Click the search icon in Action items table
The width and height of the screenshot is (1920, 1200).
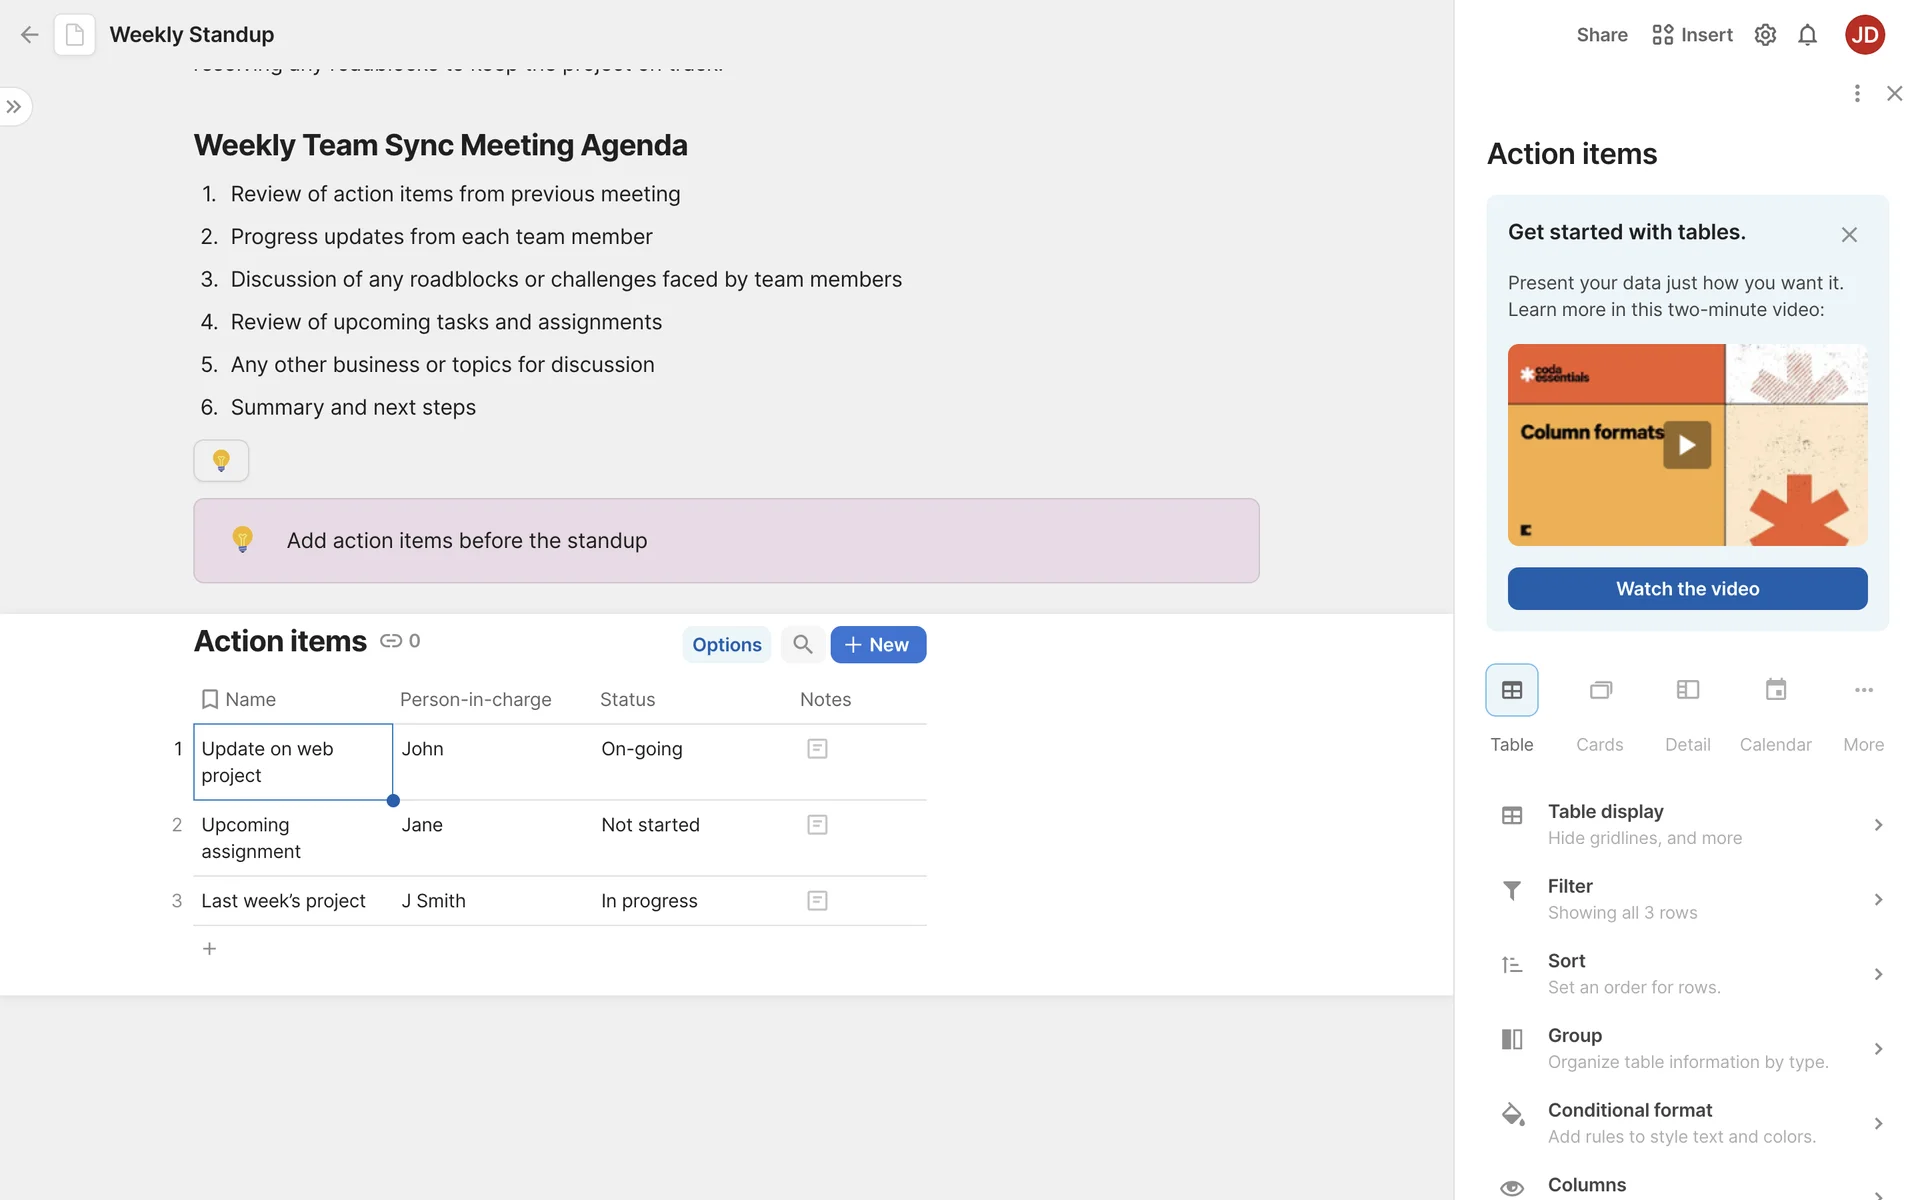point(802,645)
